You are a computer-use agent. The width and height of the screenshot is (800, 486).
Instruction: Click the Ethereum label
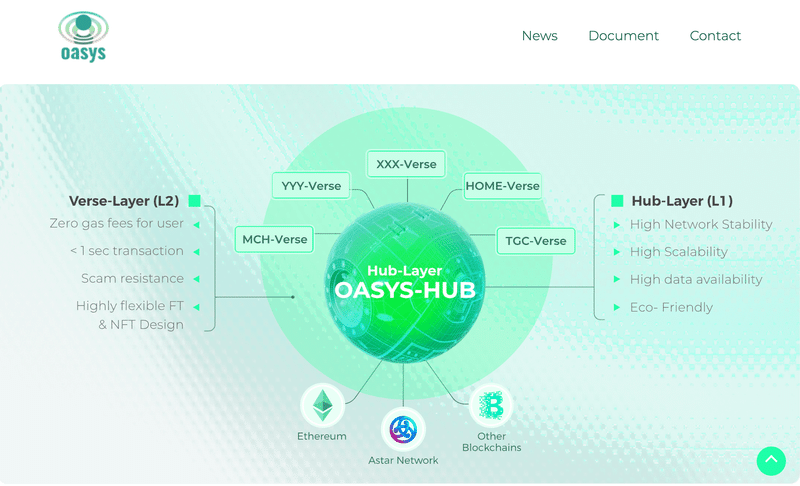coord(321,437)
